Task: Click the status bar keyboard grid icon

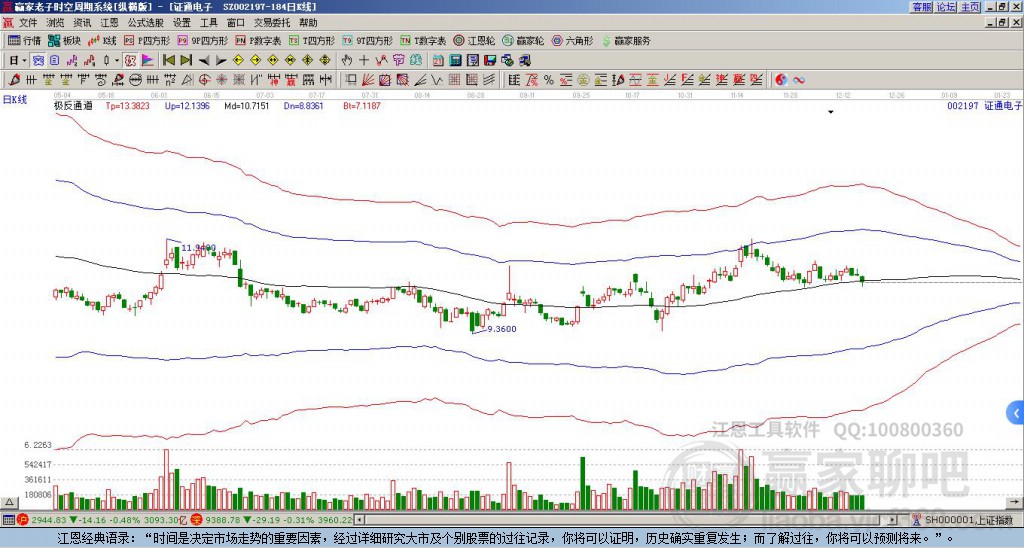Action: click(8, 520)
